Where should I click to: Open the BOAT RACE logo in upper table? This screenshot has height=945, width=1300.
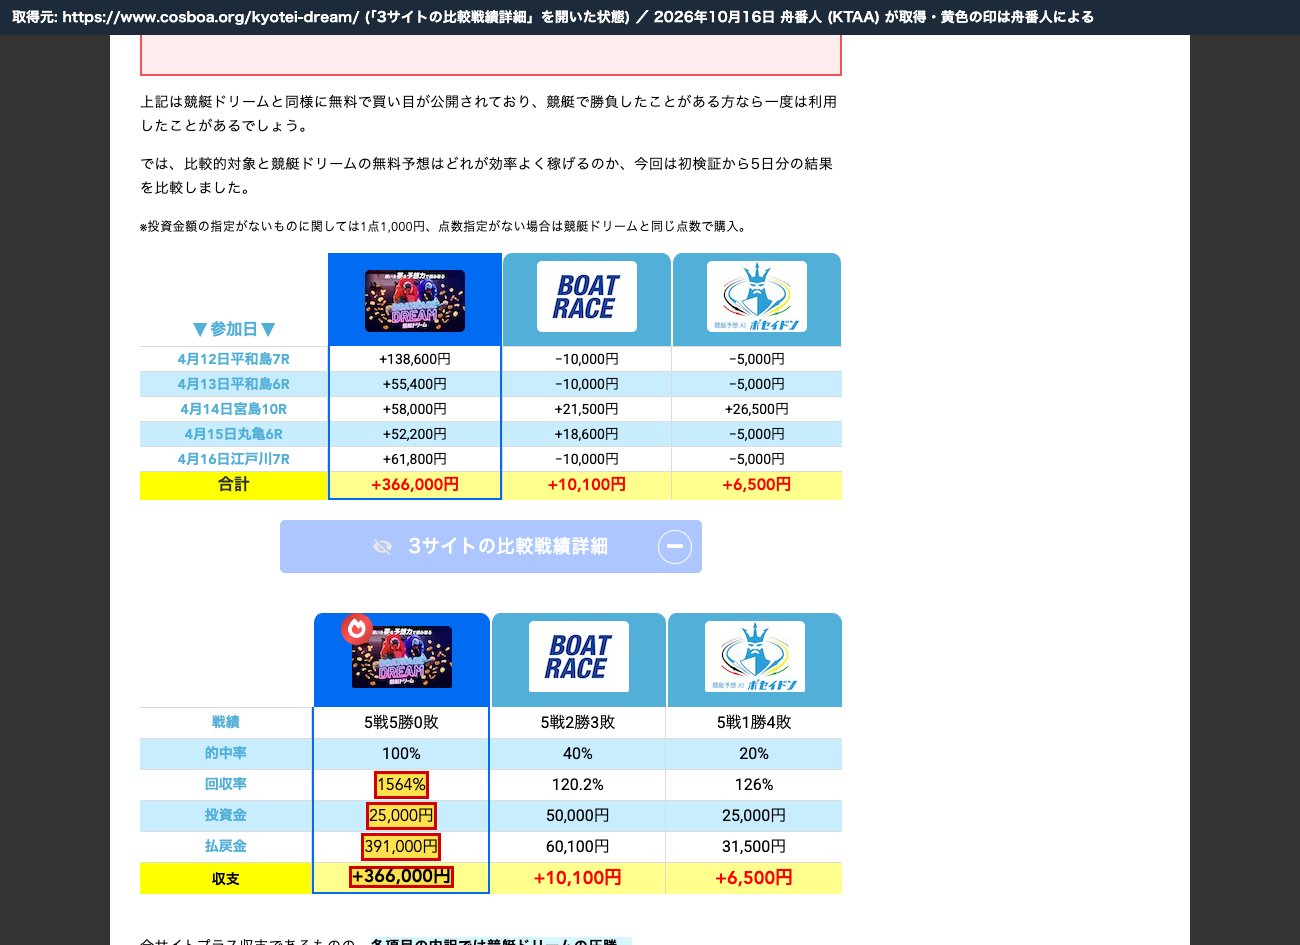click(x=587, y=297)
